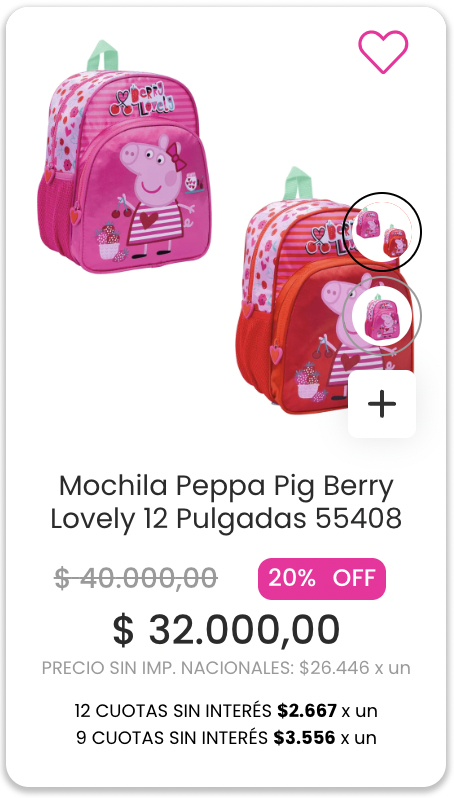Viewport: 454px width, 798px height.
Task: Click the $ 32.000,00 current price
Action: click(x=226, y=630)
